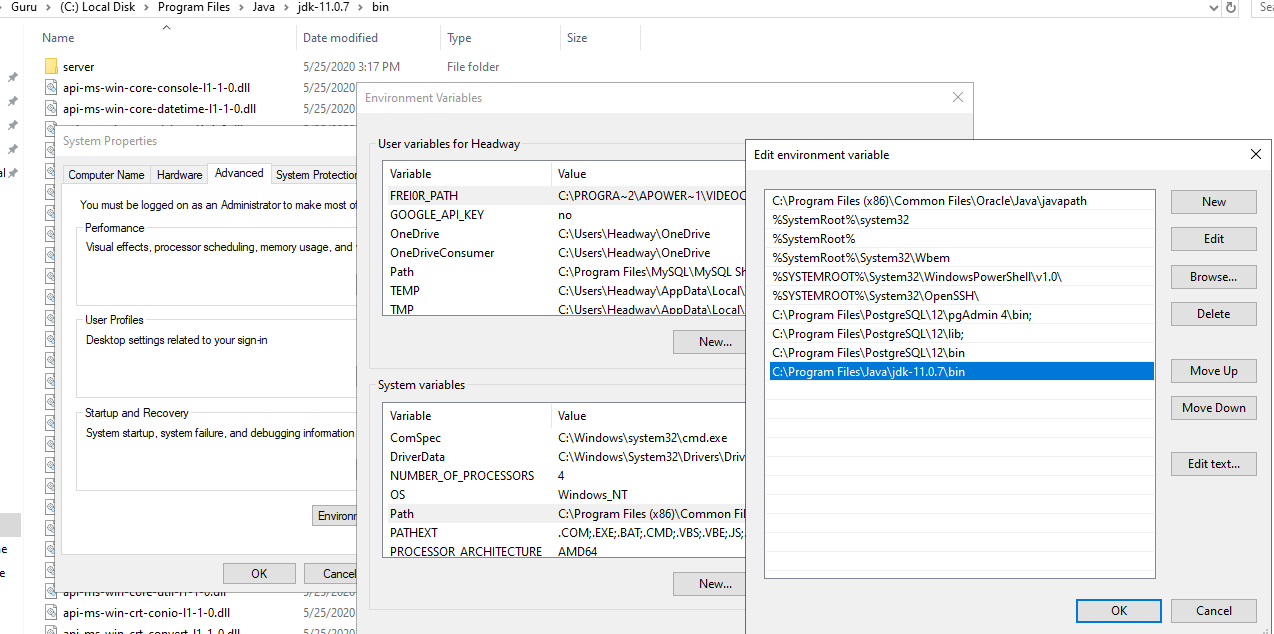The width and height of the screenshot is (1274, 634).
Task: Open the System Protection tab
Action: pyautogui.click(x=316, y=174)
